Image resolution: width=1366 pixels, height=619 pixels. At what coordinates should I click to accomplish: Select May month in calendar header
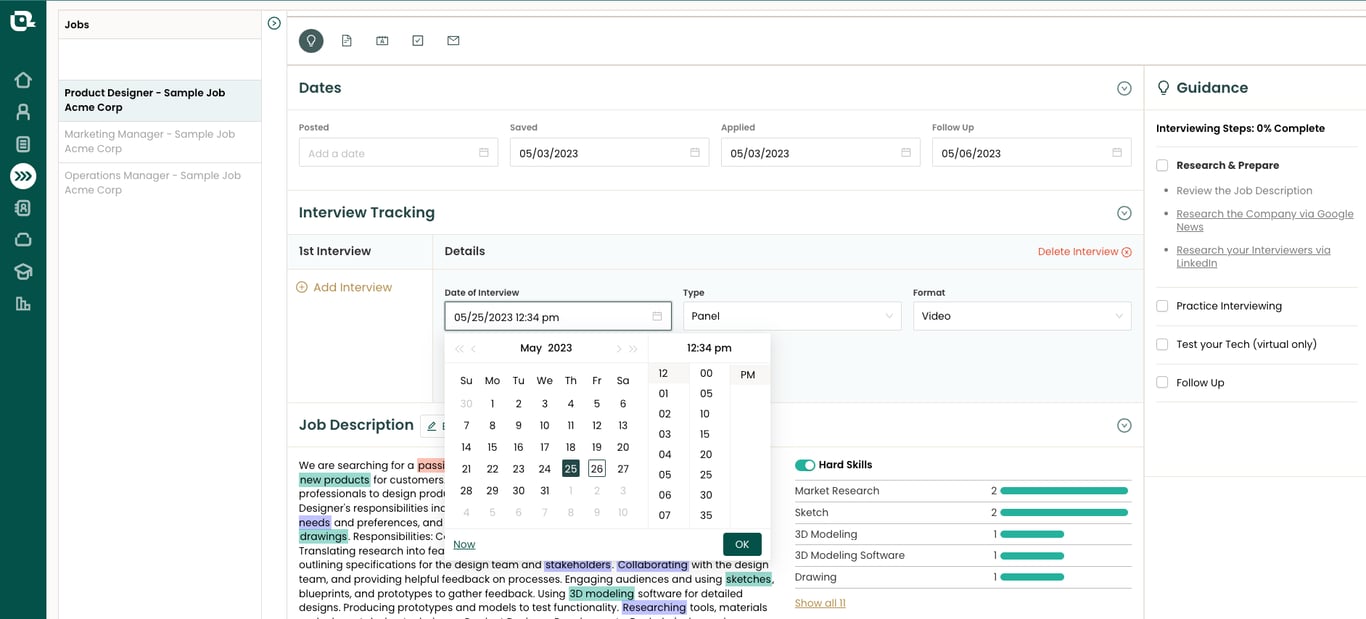tap(531, 348)
